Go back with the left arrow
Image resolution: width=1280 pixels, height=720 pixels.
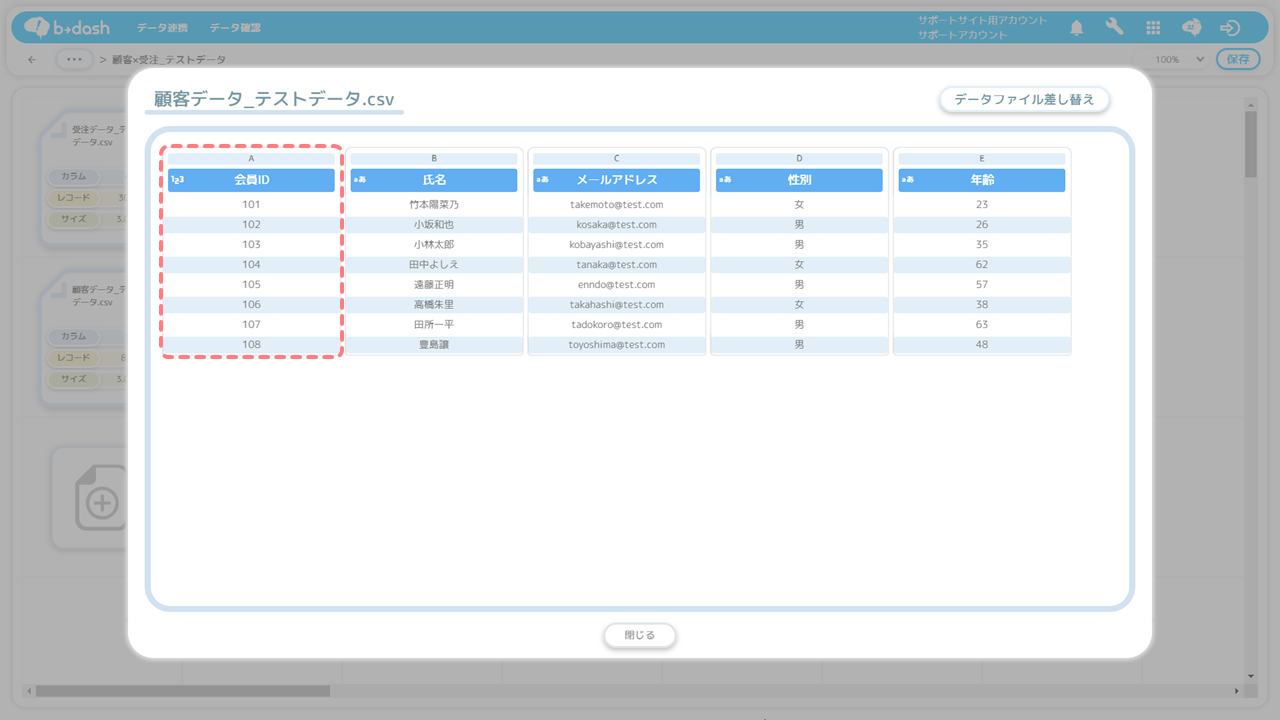coord(33,60)
